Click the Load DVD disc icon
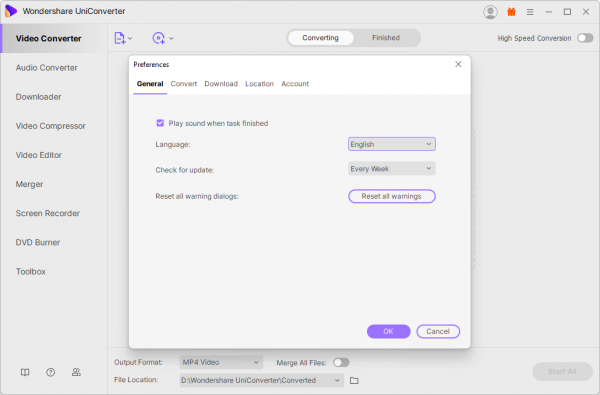The height and width of the screenshot is (395, 600). [x=159, y=38]
